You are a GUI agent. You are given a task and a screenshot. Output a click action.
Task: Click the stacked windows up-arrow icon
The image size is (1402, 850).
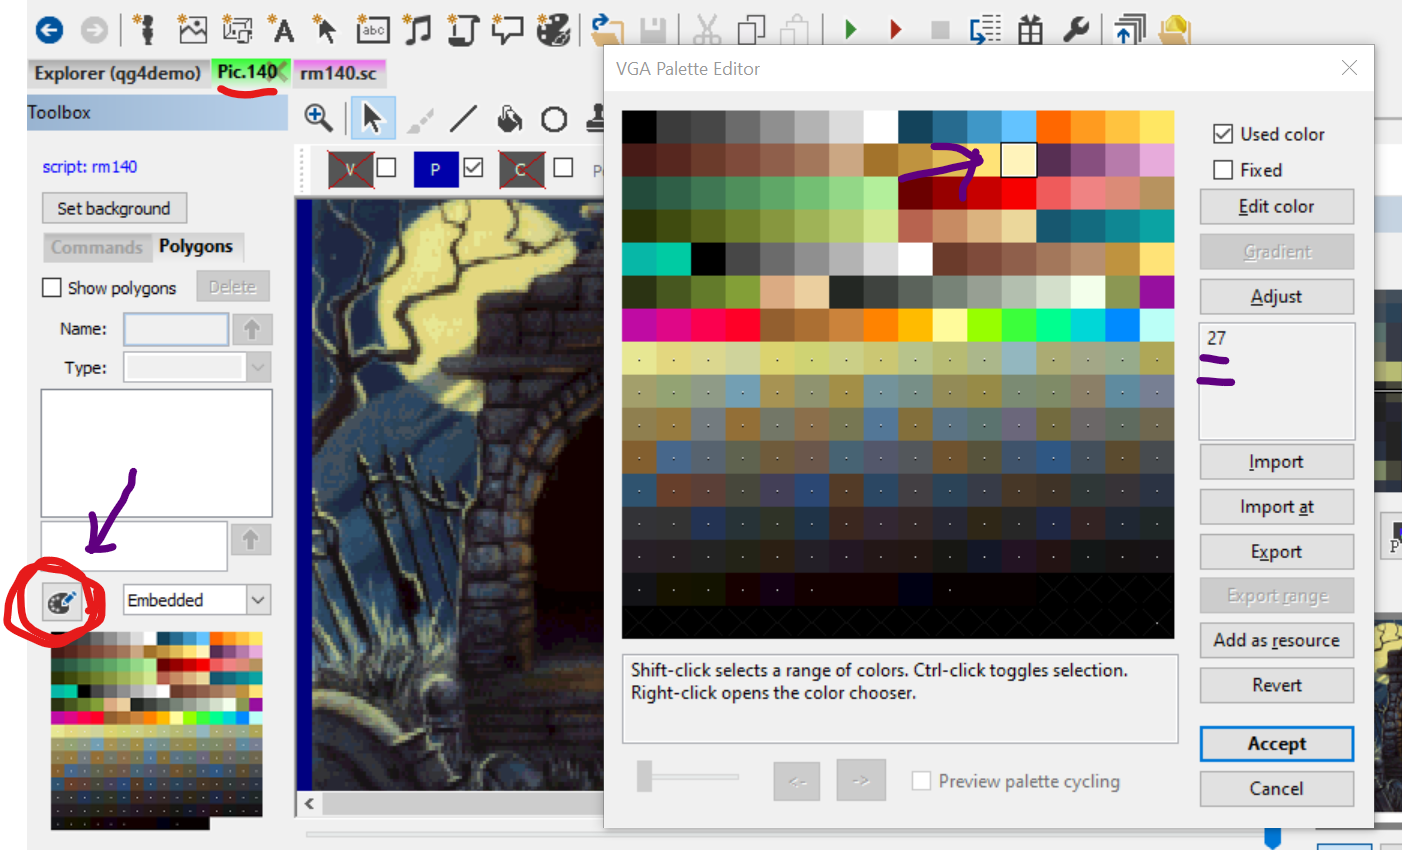(x=1129, y=30)
